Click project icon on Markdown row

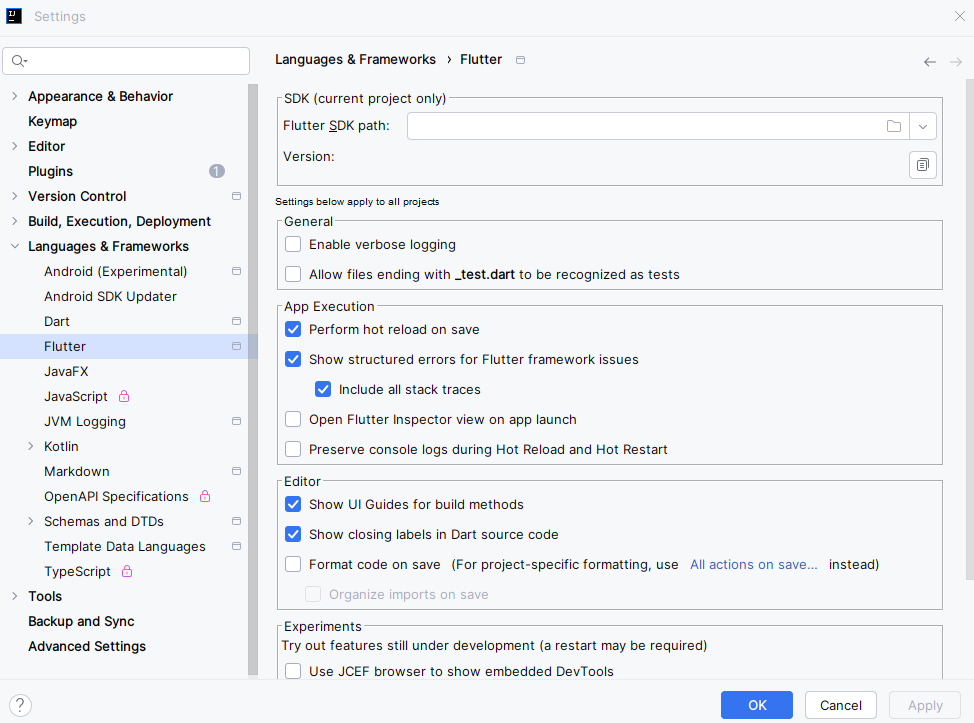tap(236, 471)
